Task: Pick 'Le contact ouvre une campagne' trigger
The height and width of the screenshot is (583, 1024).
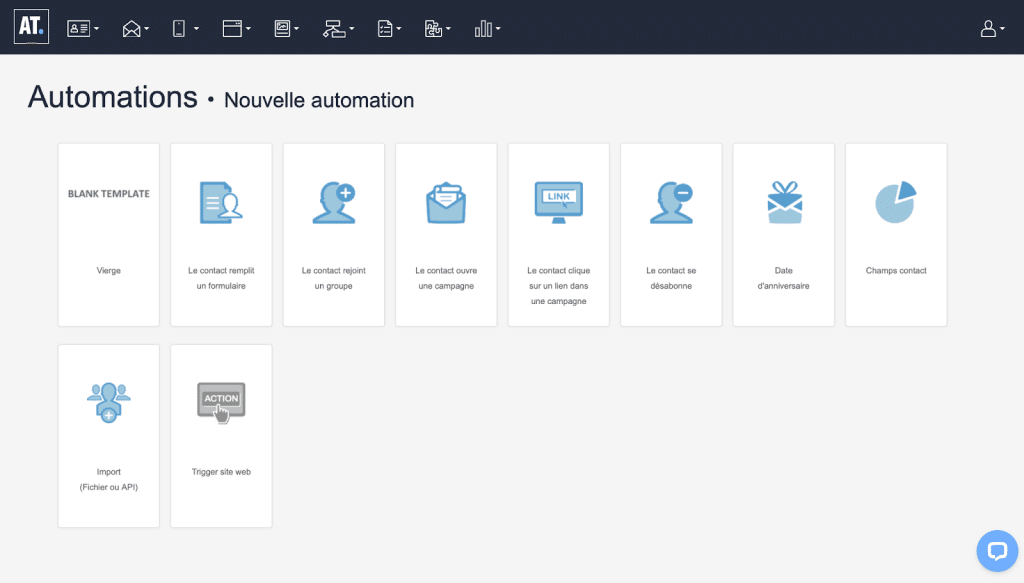Action: pyautogui.click(x=446, y=234)
